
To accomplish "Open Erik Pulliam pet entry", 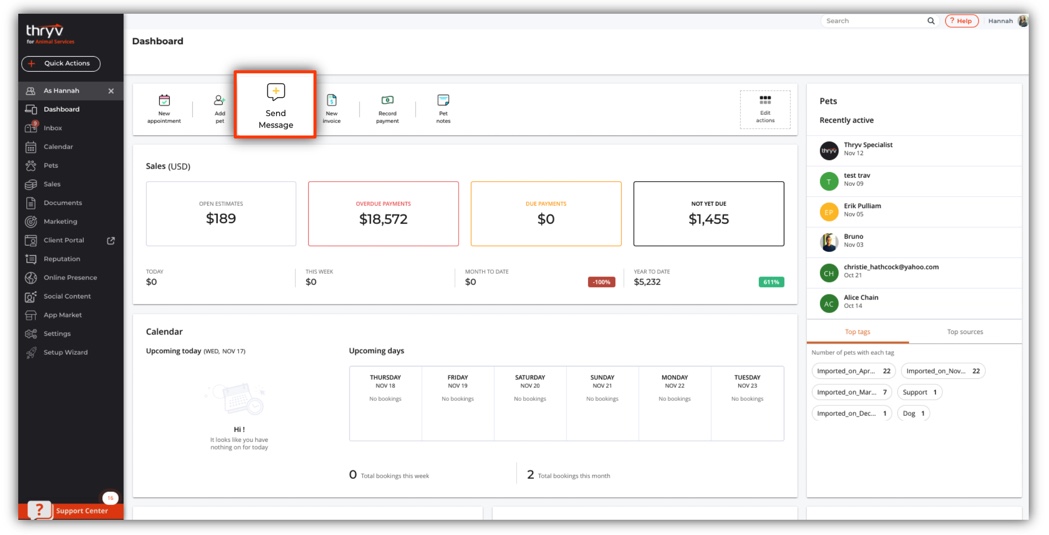I will point(914,212).
